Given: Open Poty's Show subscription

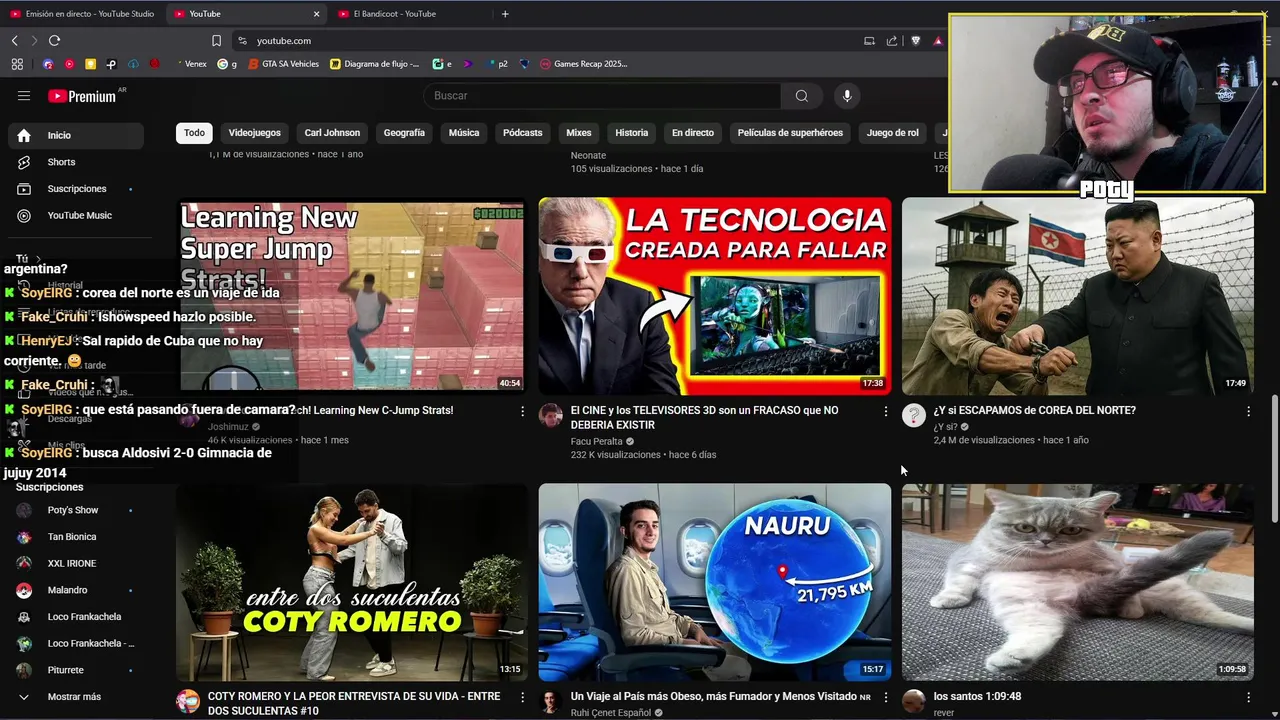Looking at the screenshot, I should coord(76,510).
